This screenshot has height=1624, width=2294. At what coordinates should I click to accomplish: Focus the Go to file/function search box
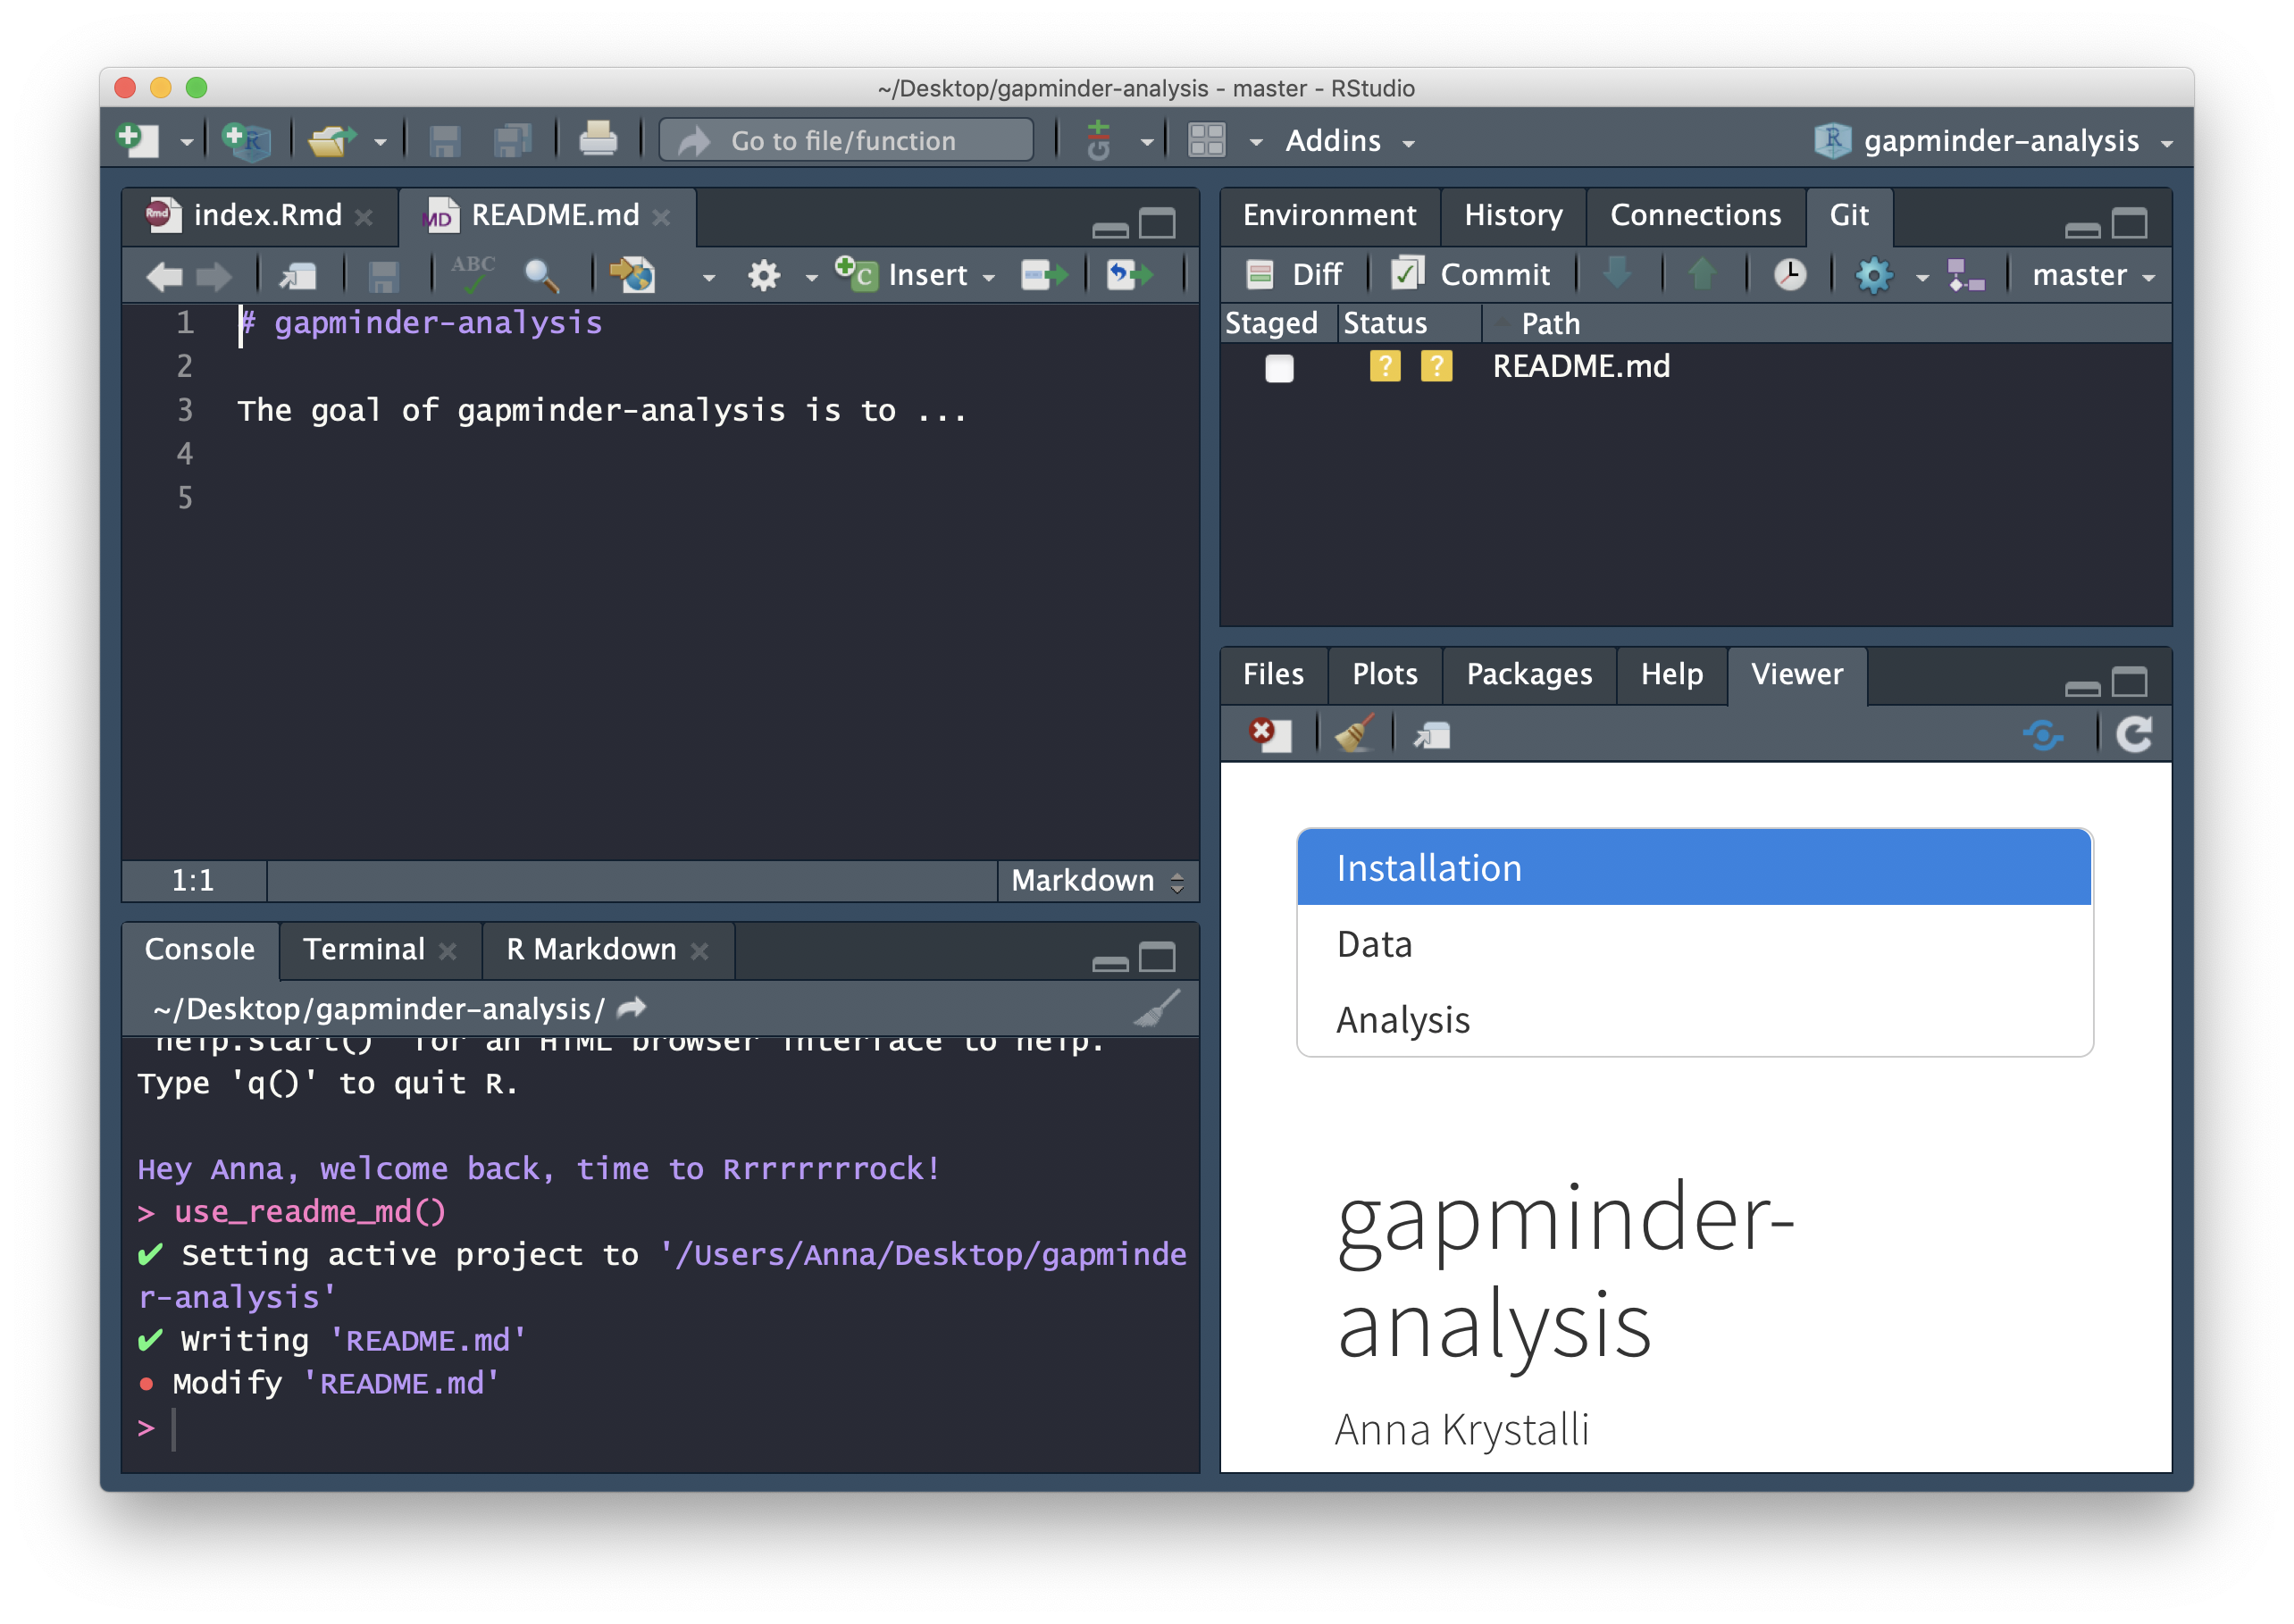tap(846, 140)
